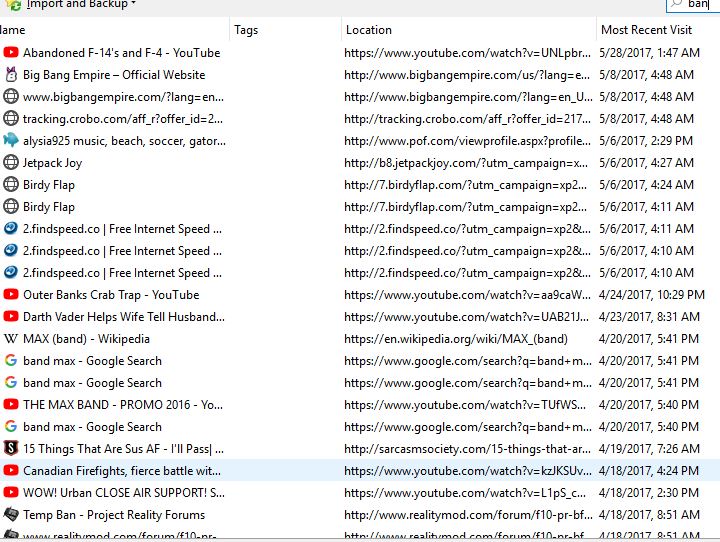Sort by the Tags column header
720x542 pixels.
(246, 30)
